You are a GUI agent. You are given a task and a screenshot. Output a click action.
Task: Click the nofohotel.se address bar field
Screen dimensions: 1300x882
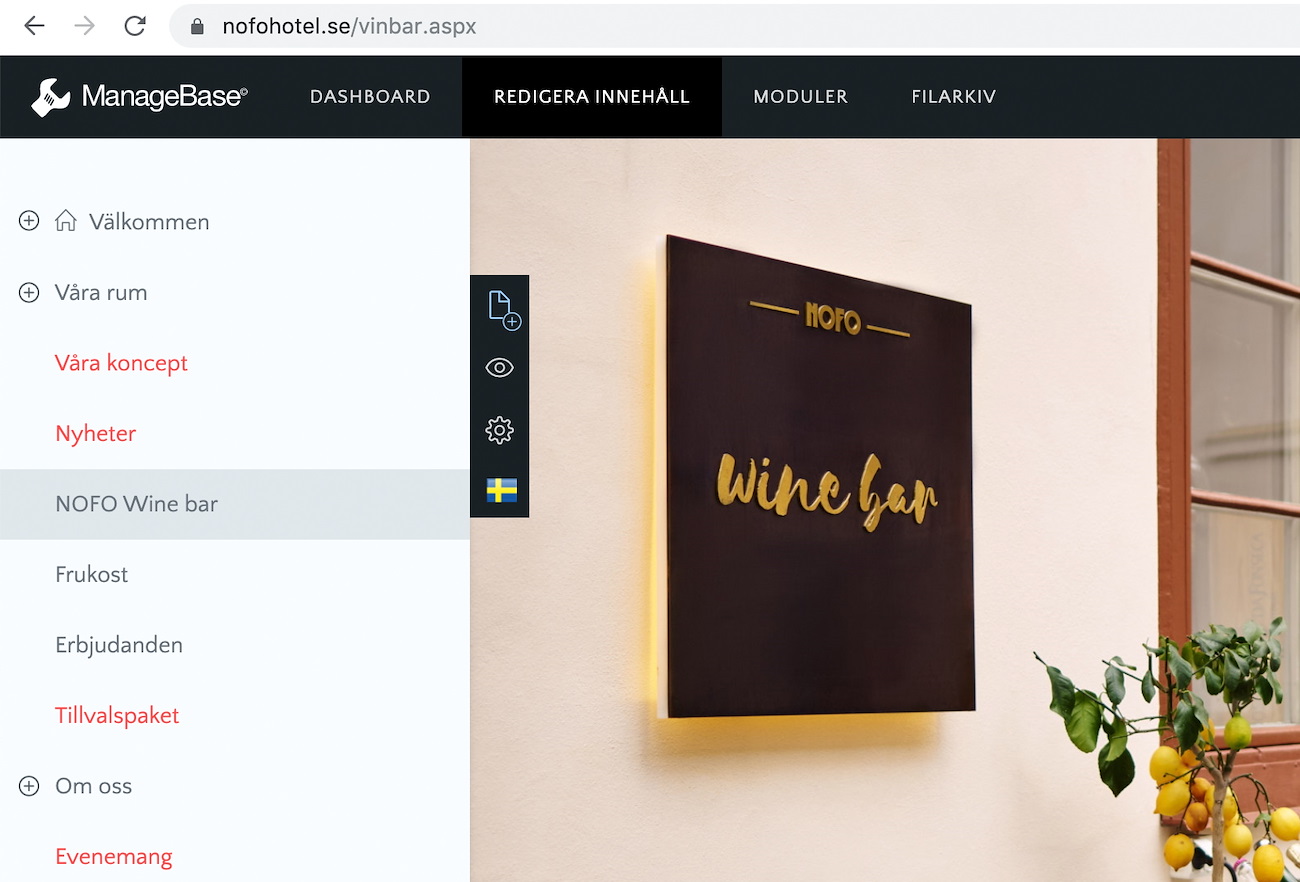point(735,27)
